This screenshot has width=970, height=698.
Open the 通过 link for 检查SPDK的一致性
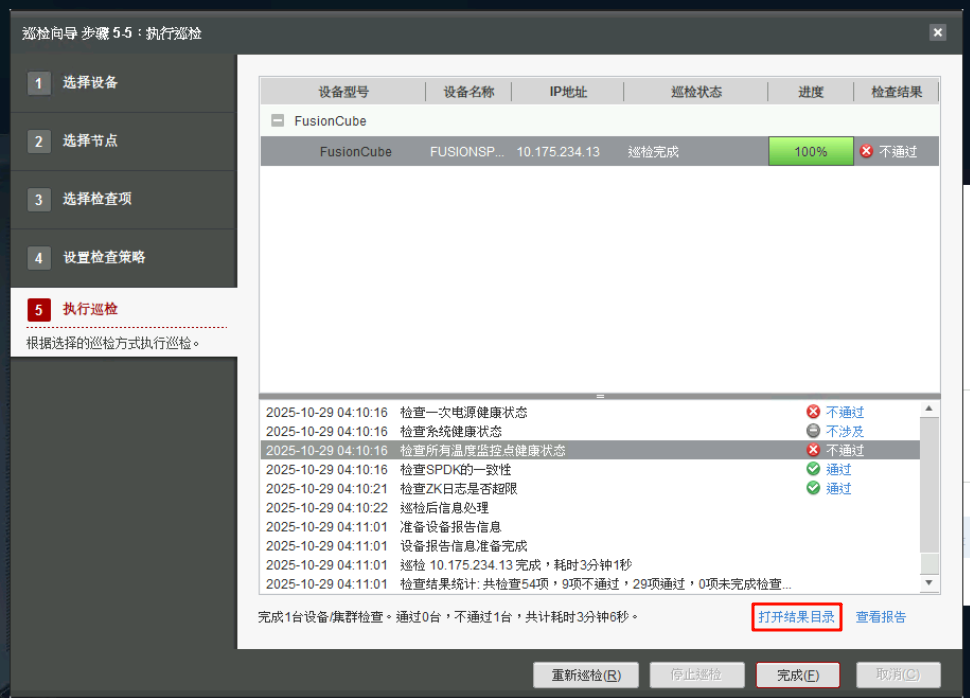click(839, 469)
